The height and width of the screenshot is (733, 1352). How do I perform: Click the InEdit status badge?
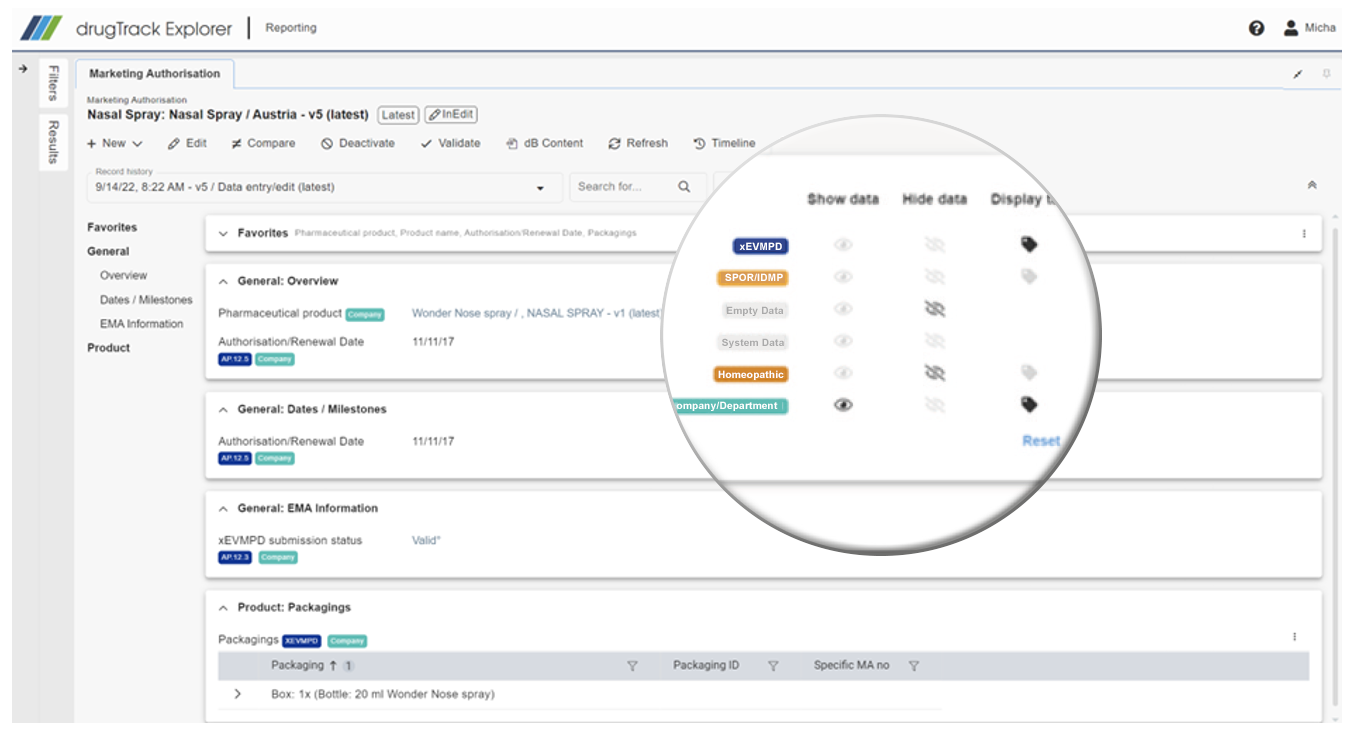pos(450,114)
